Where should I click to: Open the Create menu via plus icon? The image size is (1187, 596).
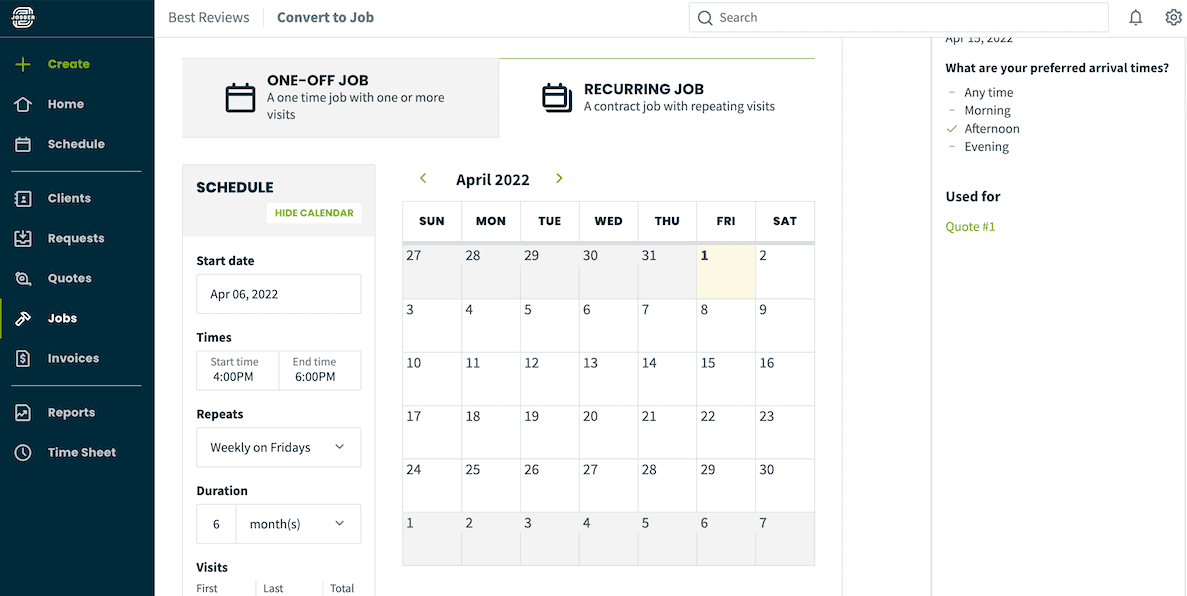pos(23,63)
